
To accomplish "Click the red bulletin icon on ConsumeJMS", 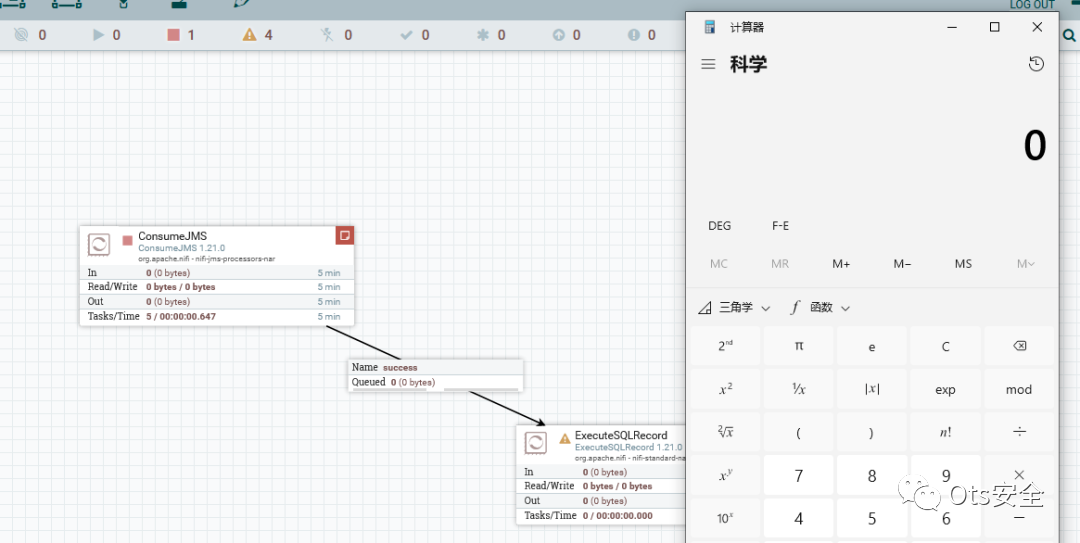I will 345,235.
